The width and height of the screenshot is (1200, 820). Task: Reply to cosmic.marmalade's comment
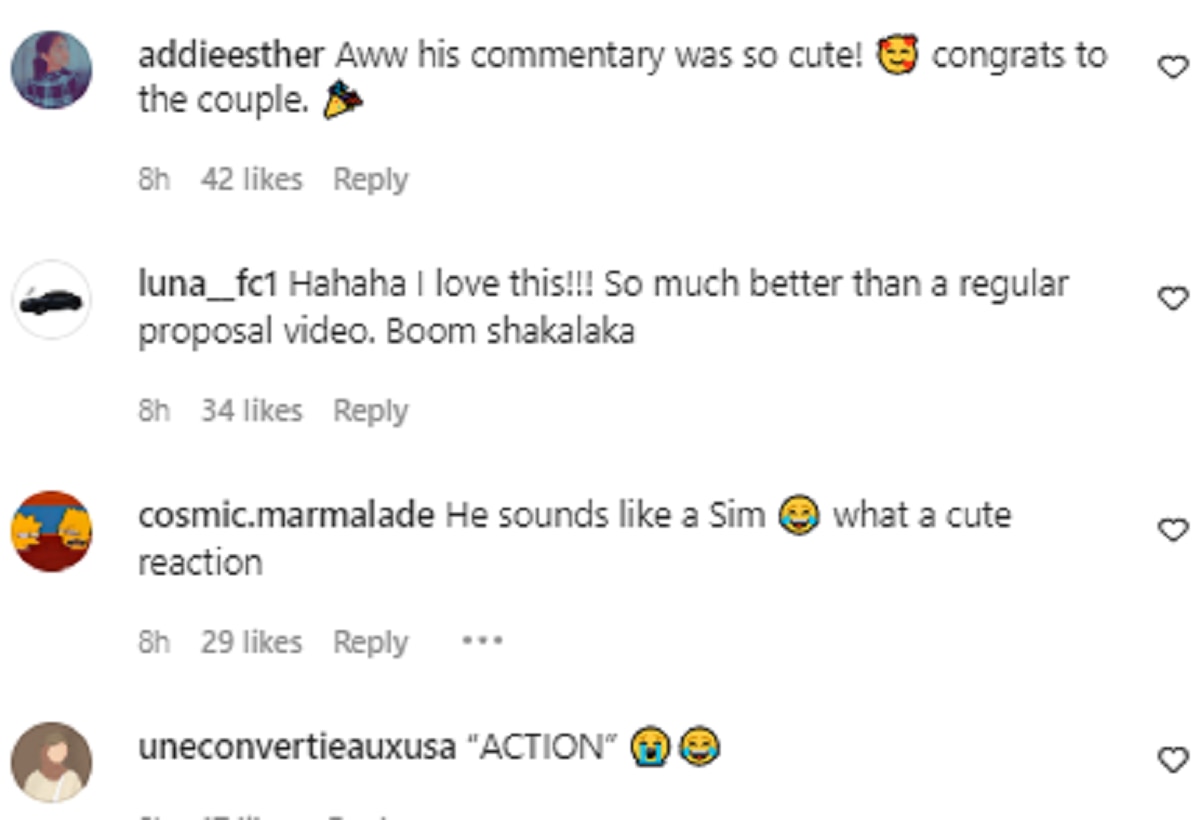coord(370,642)
